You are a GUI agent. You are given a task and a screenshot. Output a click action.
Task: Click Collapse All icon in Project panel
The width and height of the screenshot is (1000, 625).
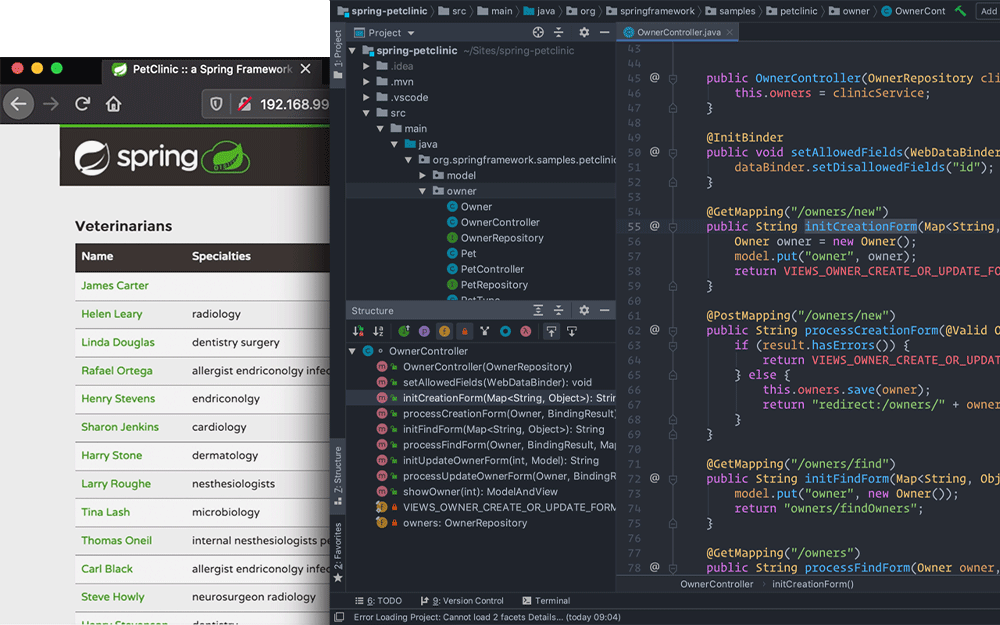pyautogui.click(x=559, y=33)
